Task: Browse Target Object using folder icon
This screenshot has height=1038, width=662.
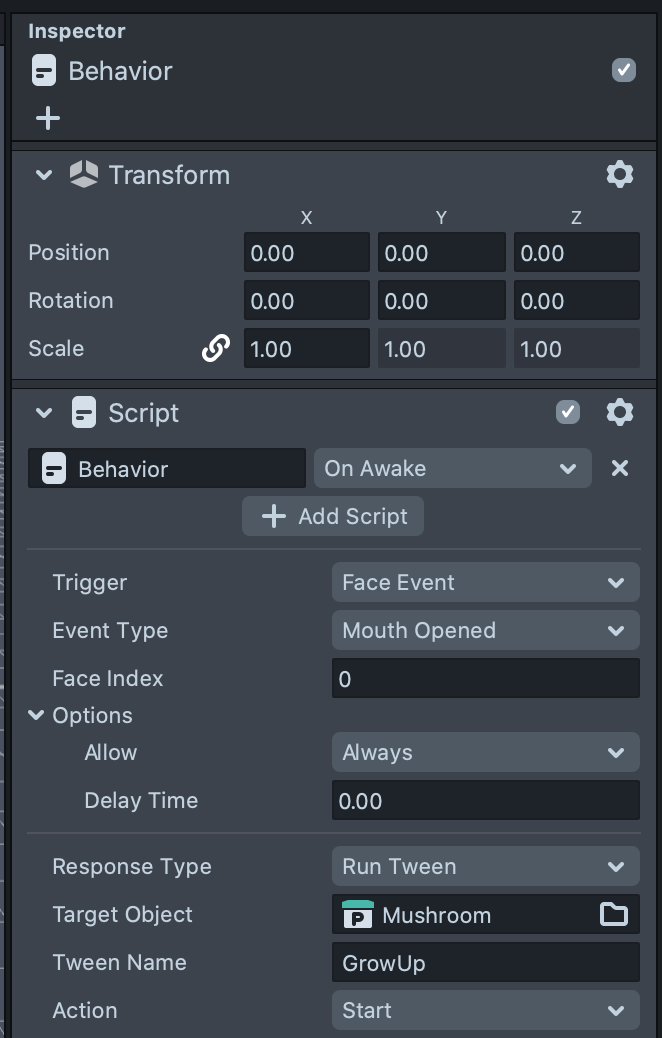Action: (613, 914)
